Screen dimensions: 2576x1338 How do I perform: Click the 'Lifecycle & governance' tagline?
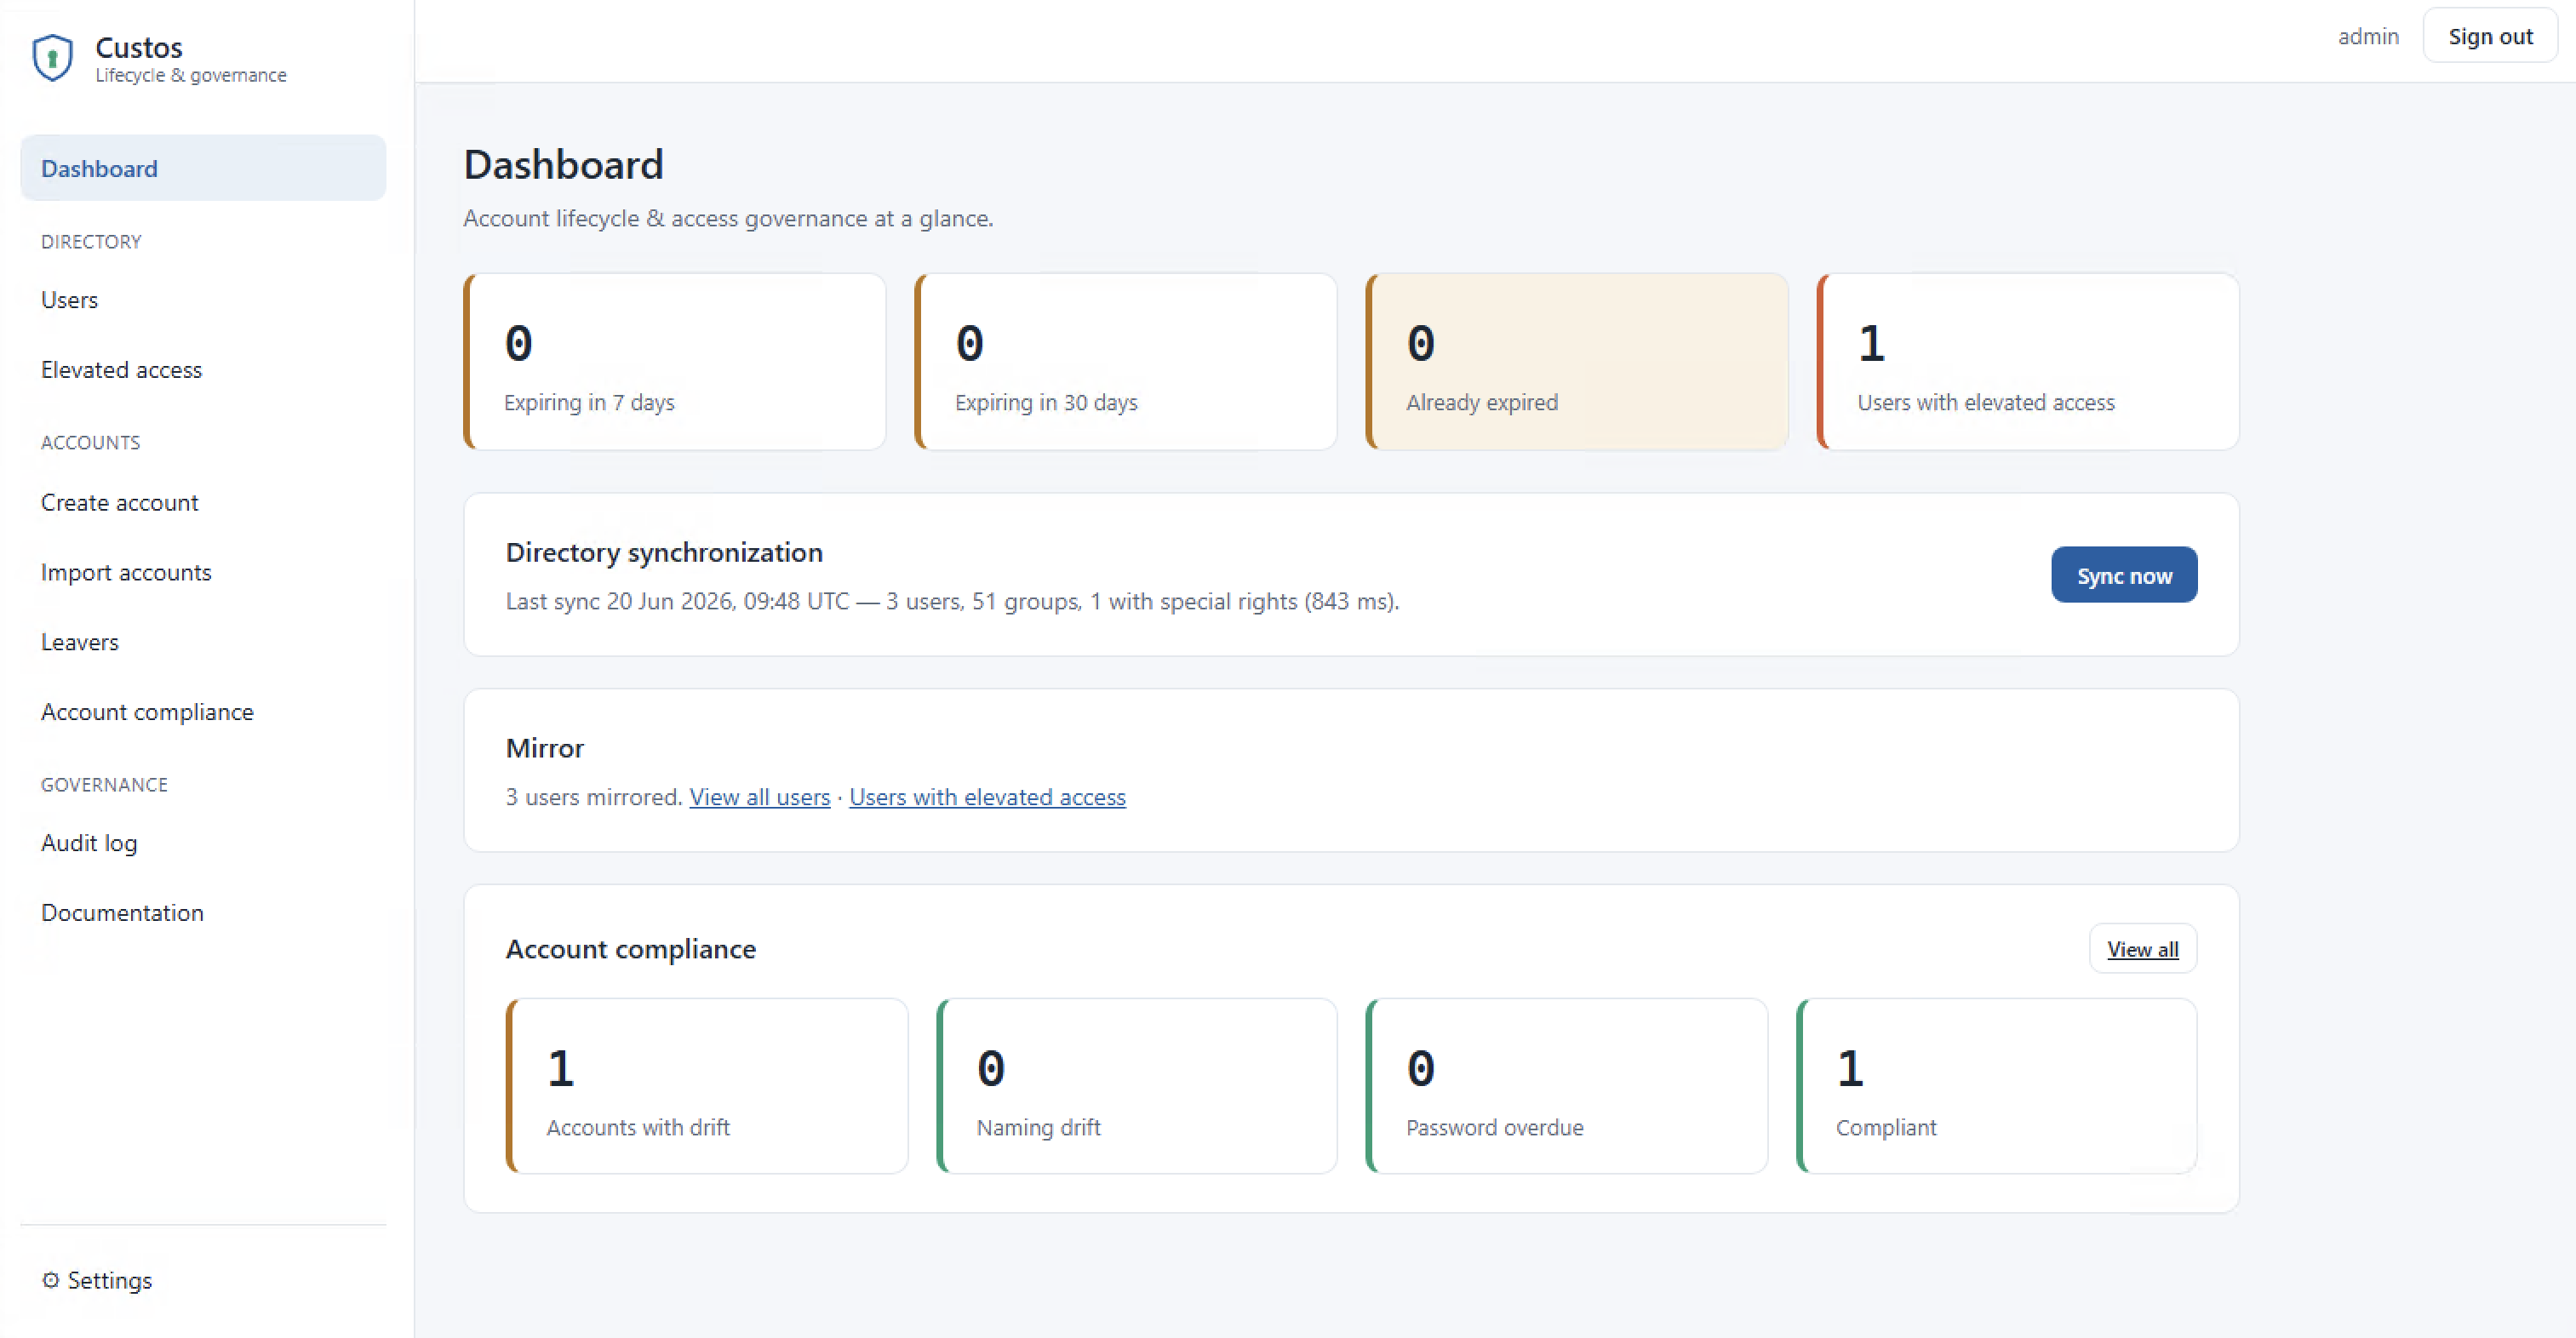[x=191, y=75]
